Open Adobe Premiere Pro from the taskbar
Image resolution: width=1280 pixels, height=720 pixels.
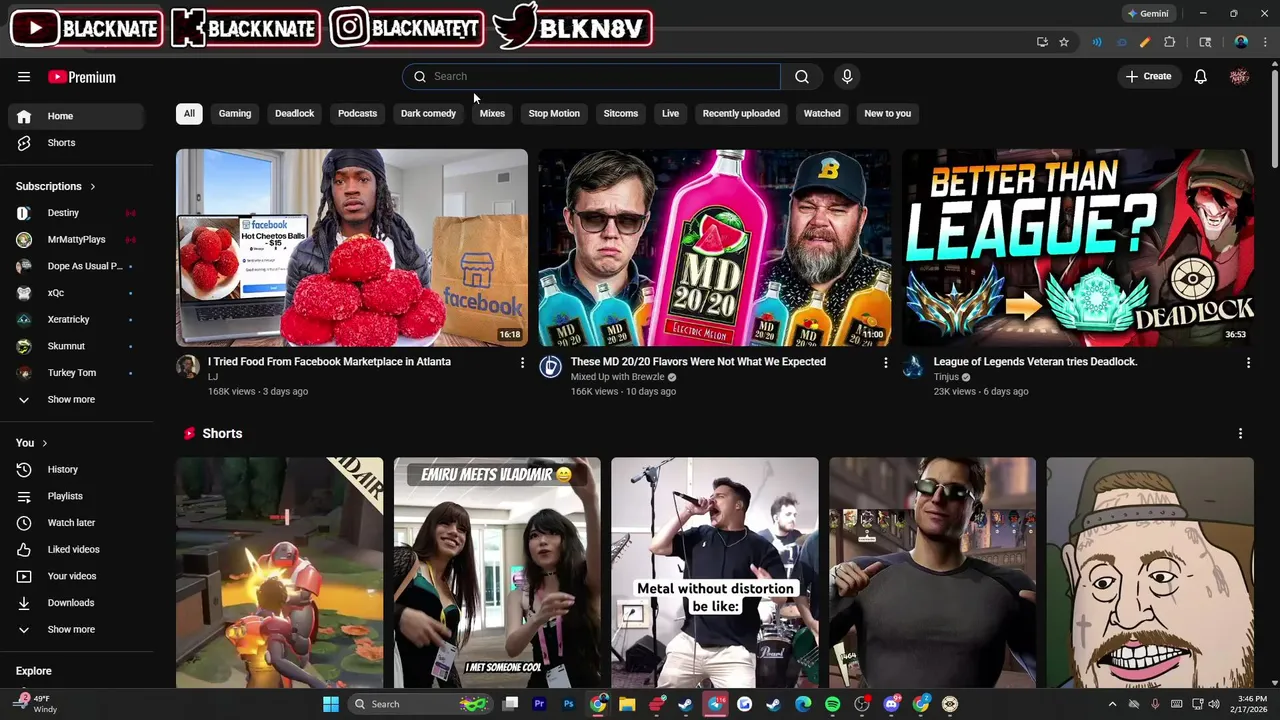tap(539, 704)
